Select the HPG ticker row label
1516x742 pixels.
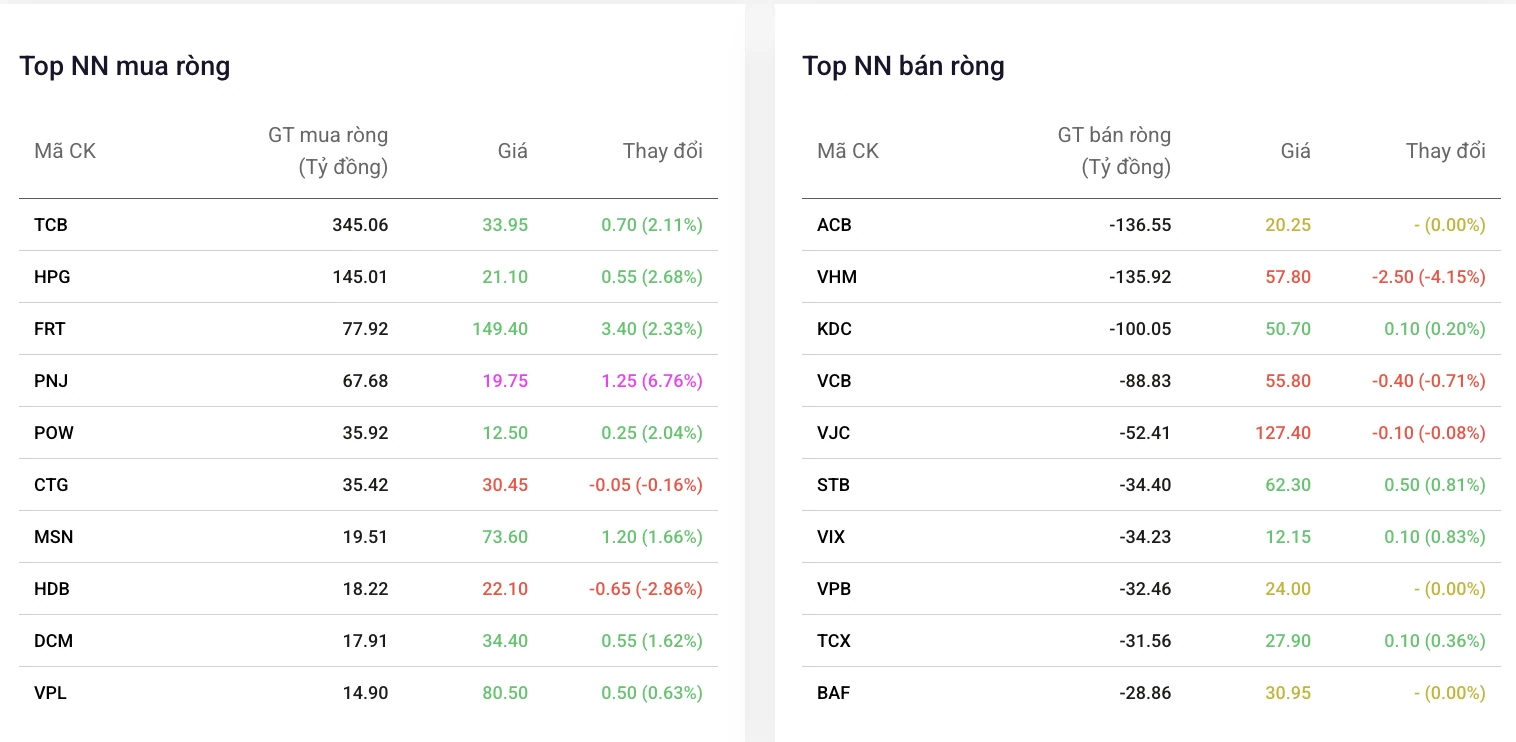pyautogui.click(x=52, y=277)
